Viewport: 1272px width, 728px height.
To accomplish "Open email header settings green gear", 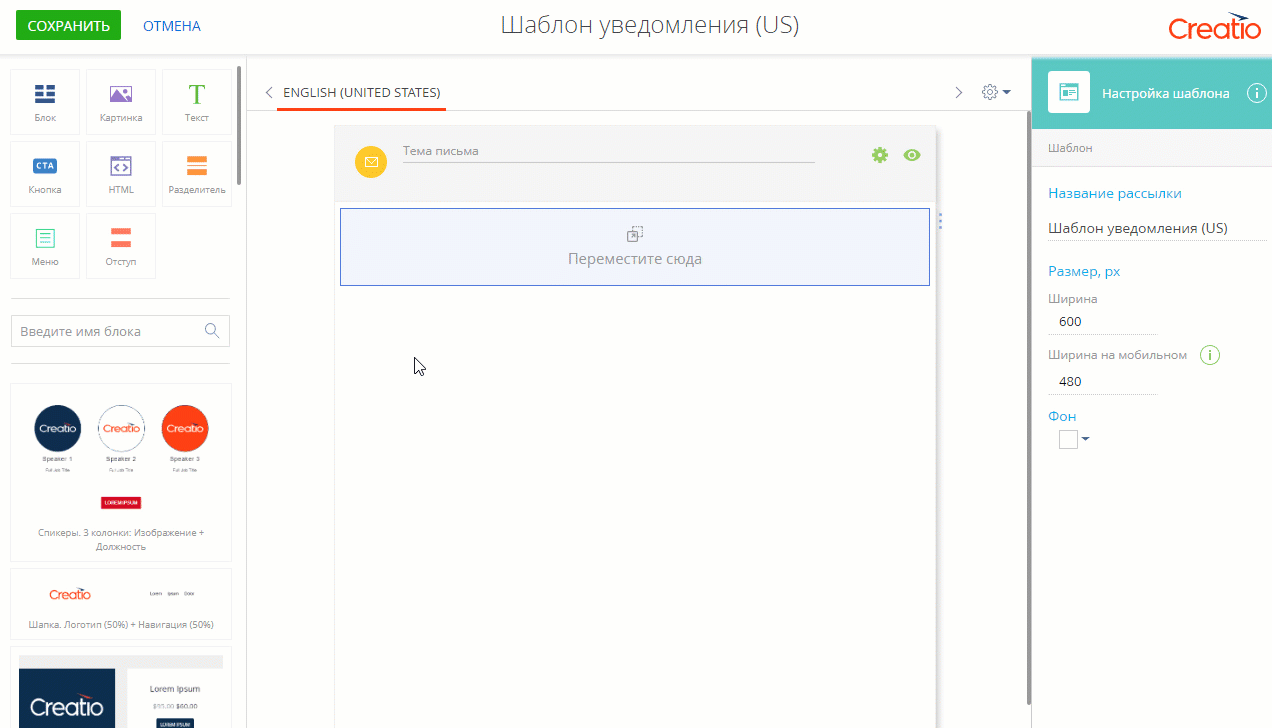I will tap(880, 155).
